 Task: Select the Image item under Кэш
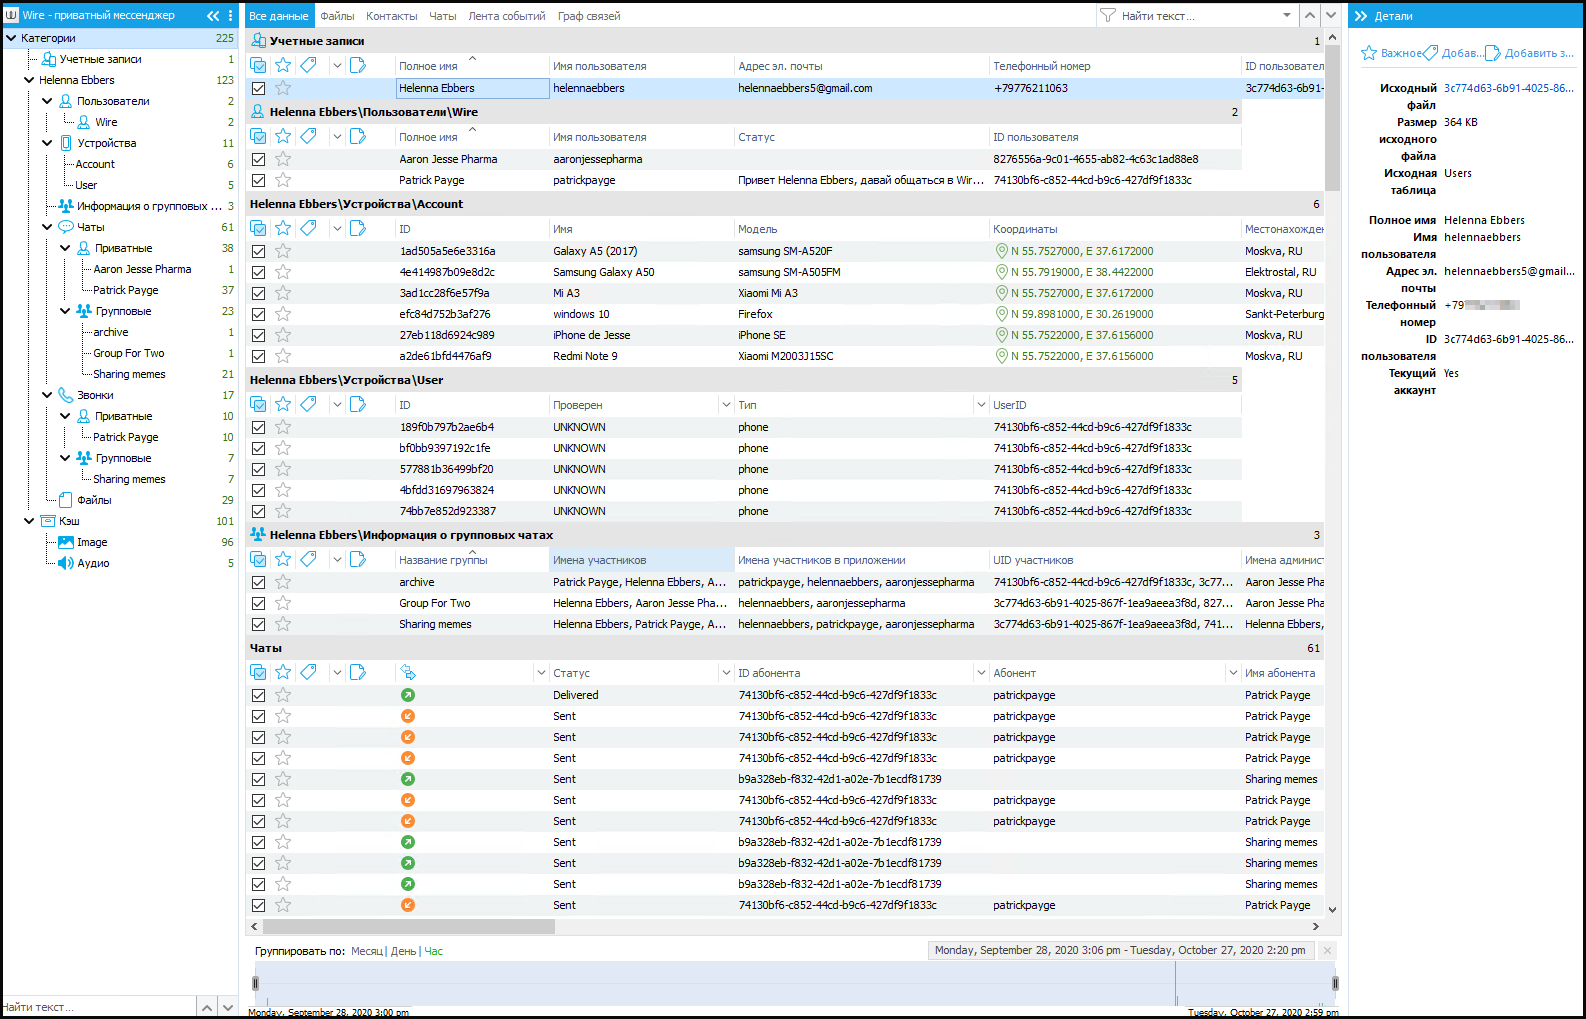tap(92, 542)
